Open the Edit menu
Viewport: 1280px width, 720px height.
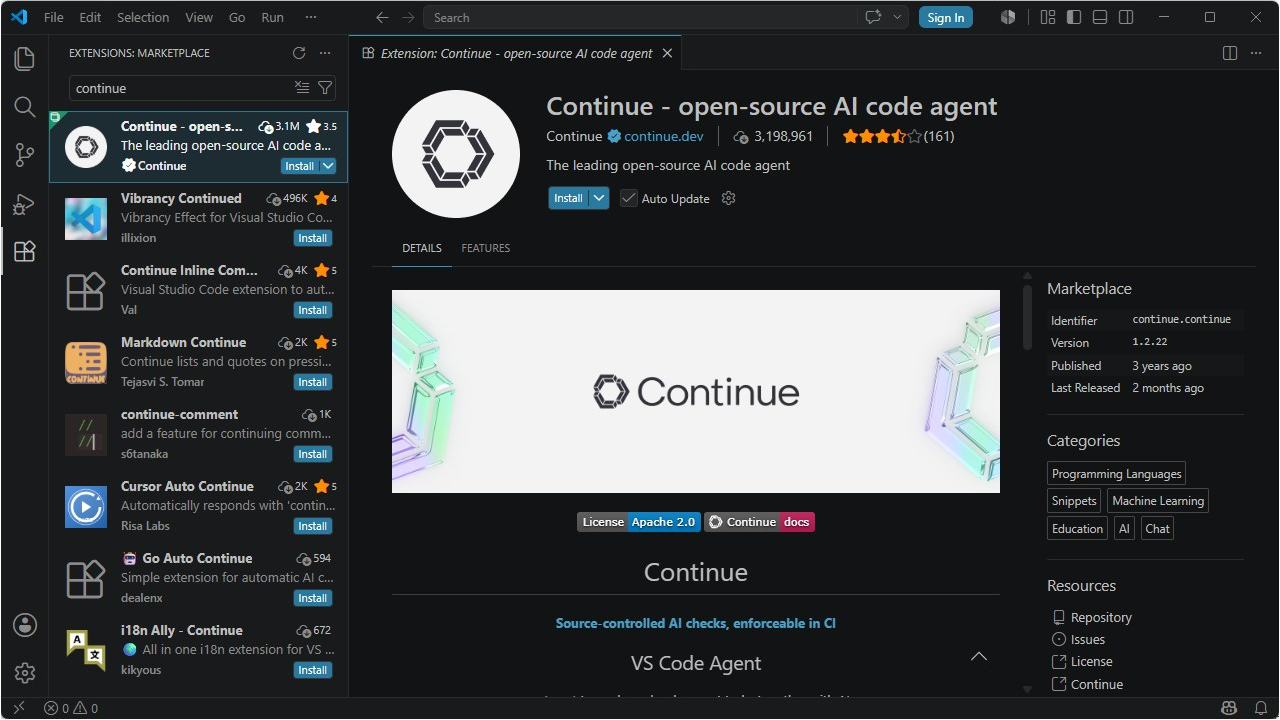[x=90, y=17]
